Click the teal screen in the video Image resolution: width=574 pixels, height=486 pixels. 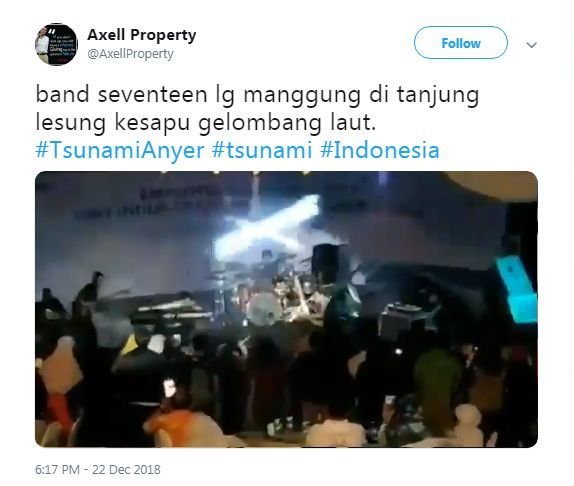(x=518, y=289)
